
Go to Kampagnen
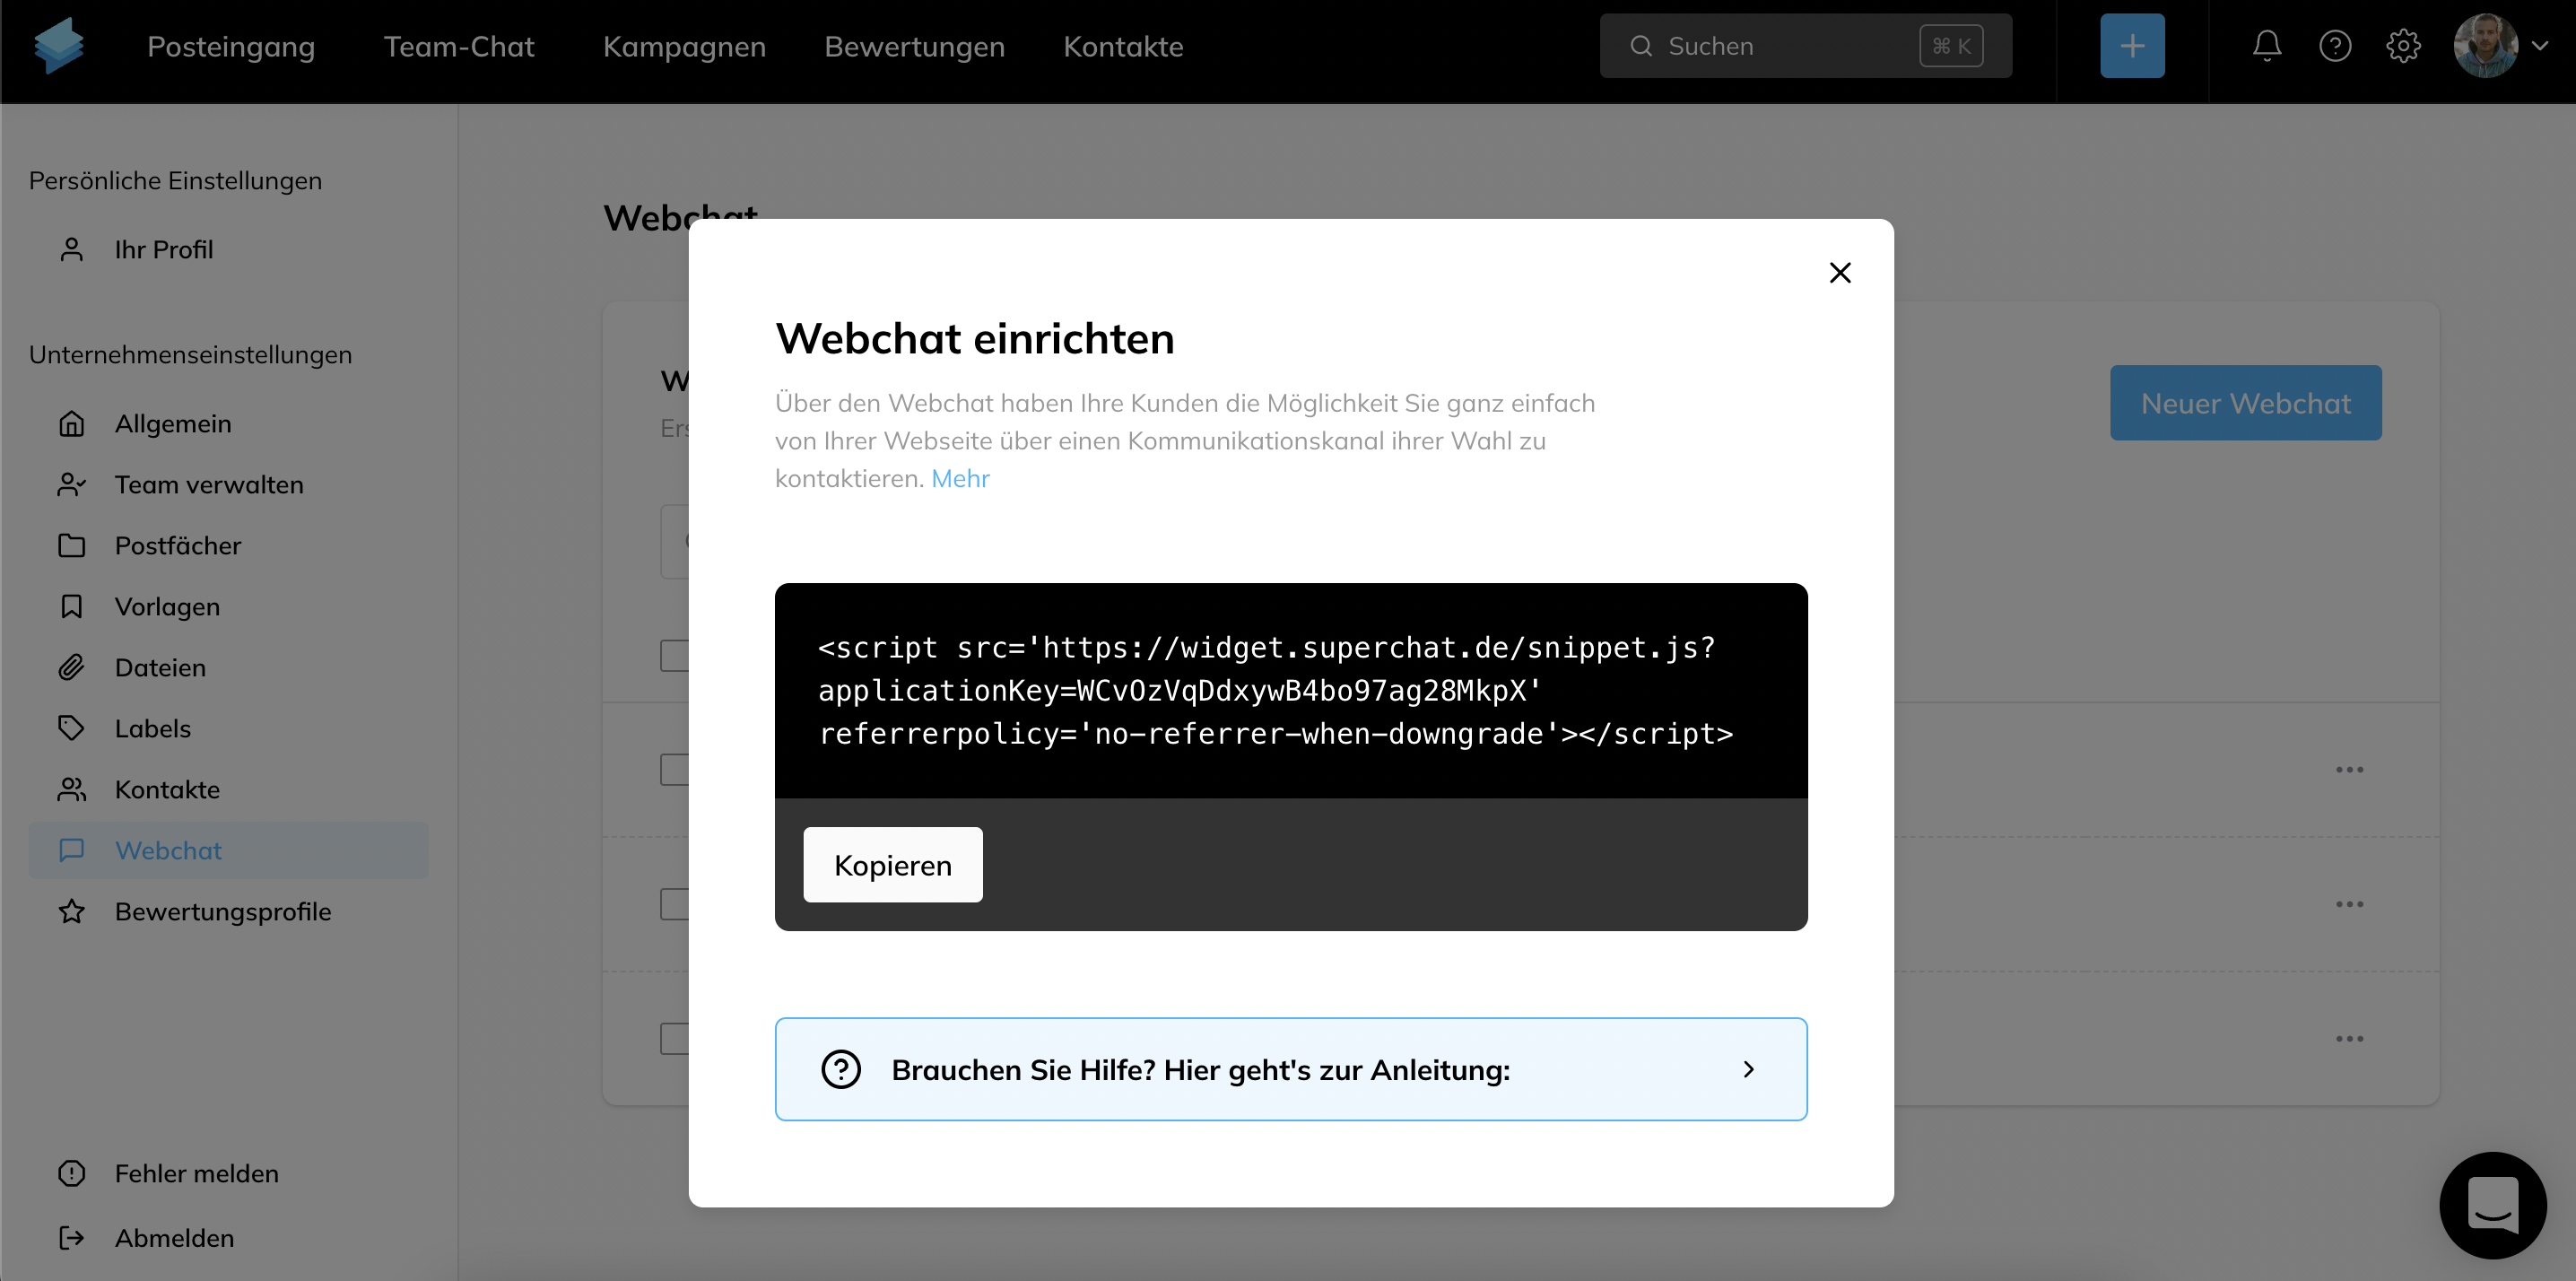point(684,46)
